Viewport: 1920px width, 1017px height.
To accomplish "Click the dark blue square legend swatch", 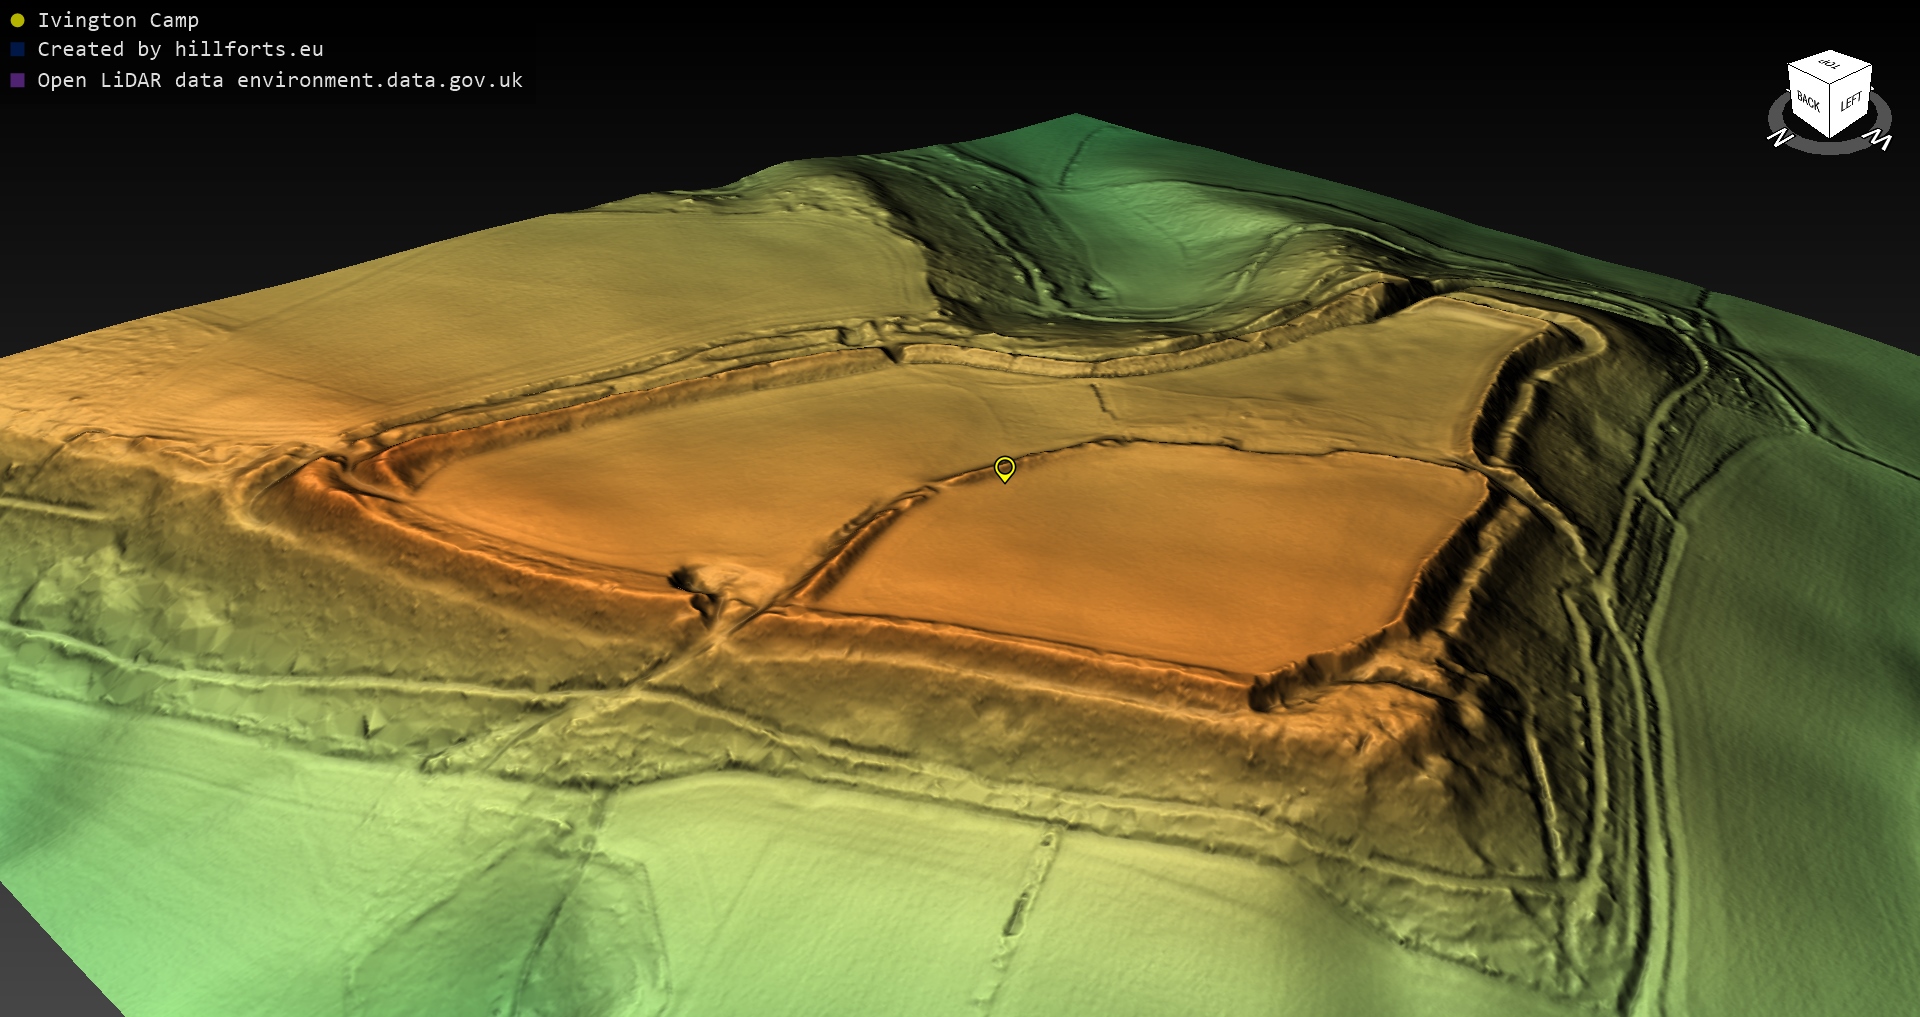I will (17, 49).
